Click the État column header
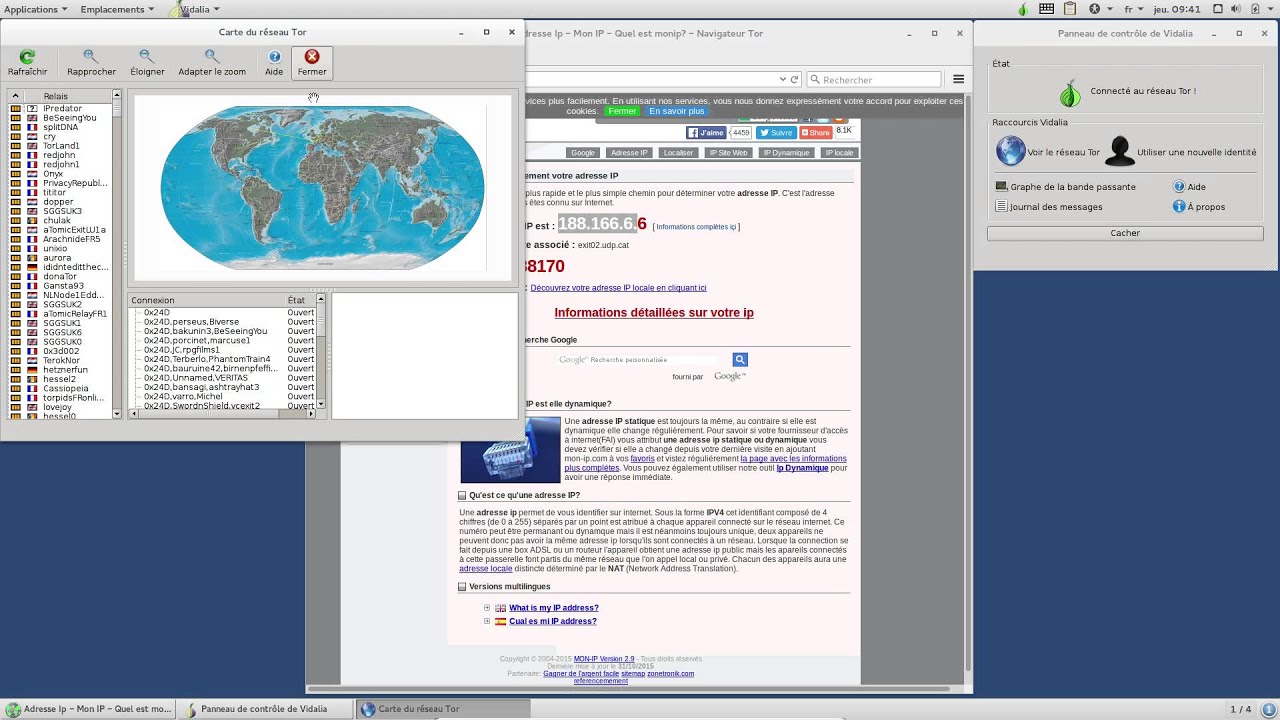1280x720 pixels. click(300, 300)
